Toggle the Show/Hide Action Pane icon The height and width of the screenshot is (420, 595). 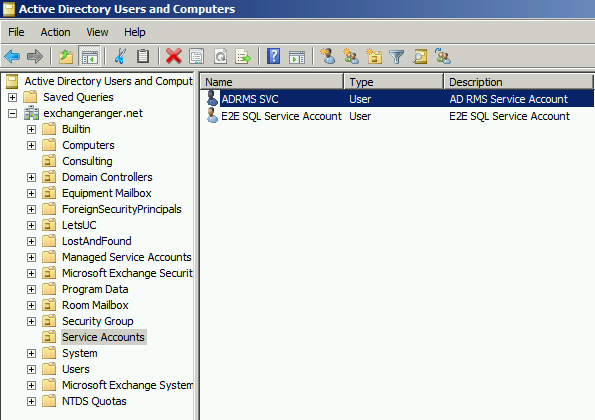tap(297, 57)
